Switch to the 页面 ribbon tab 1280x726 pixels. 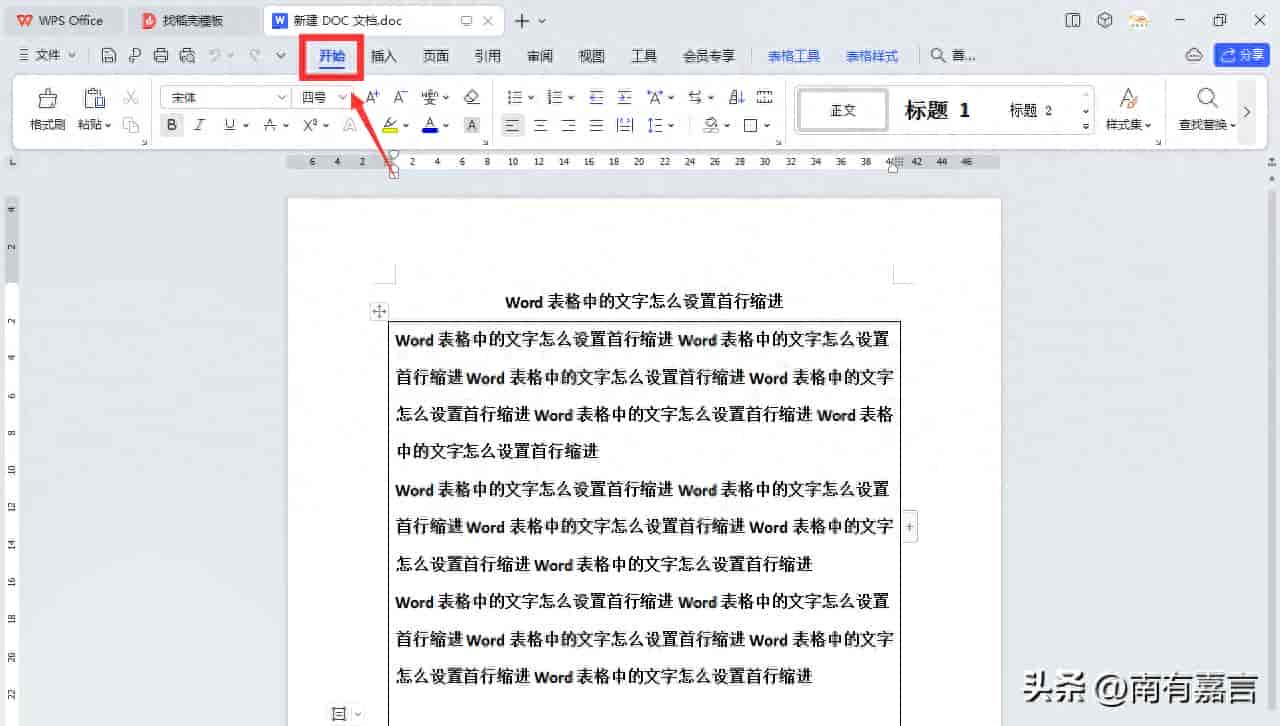coord(436,56)
